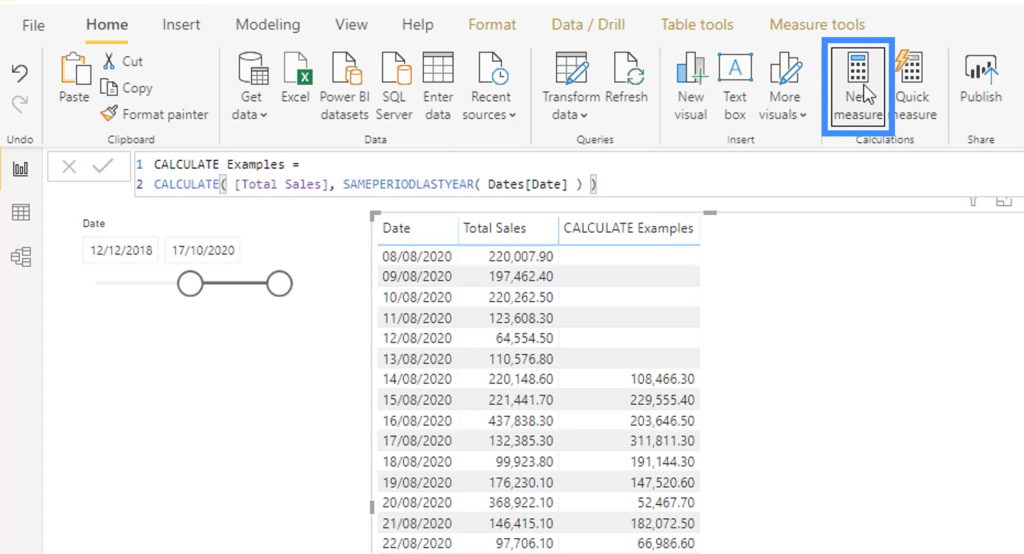The height and width of the screenshot is (554, 1024).
Task: Expand Recent sources dropdown
Action: click(490, 87)
